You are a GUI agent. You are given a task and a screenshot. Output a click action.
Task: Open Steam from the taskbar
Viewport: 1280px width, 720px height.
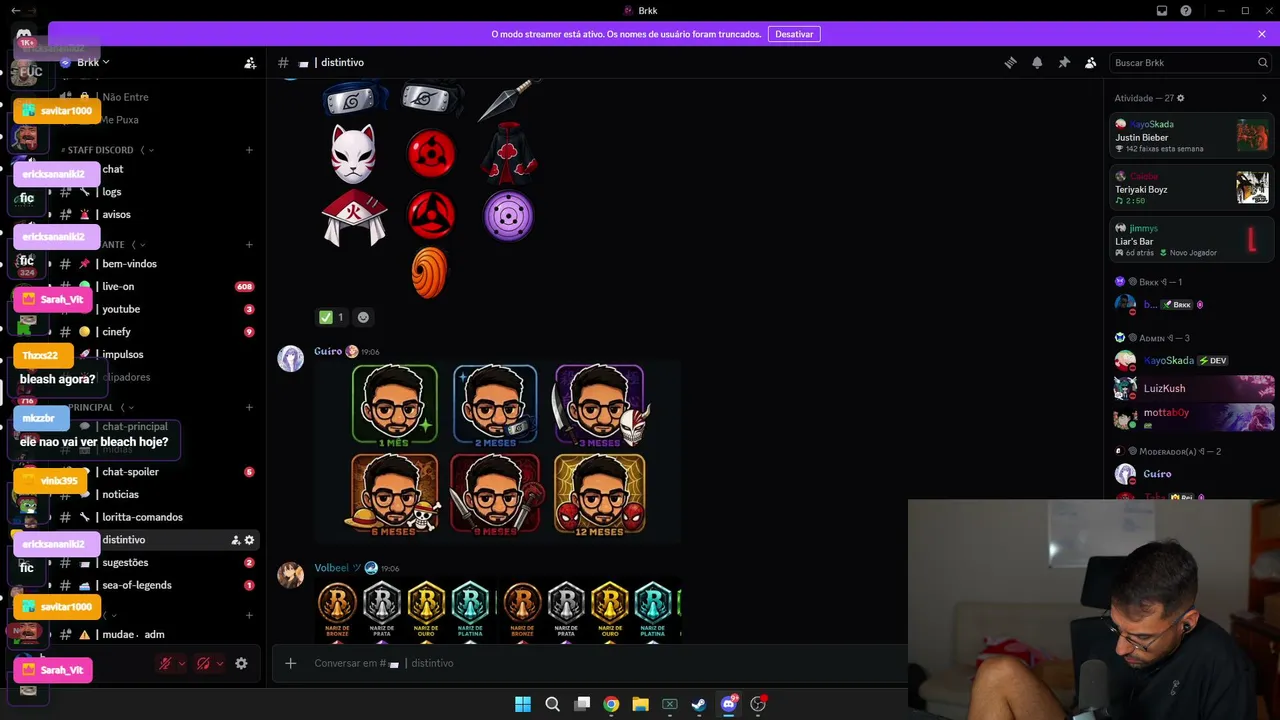point(699,704)
